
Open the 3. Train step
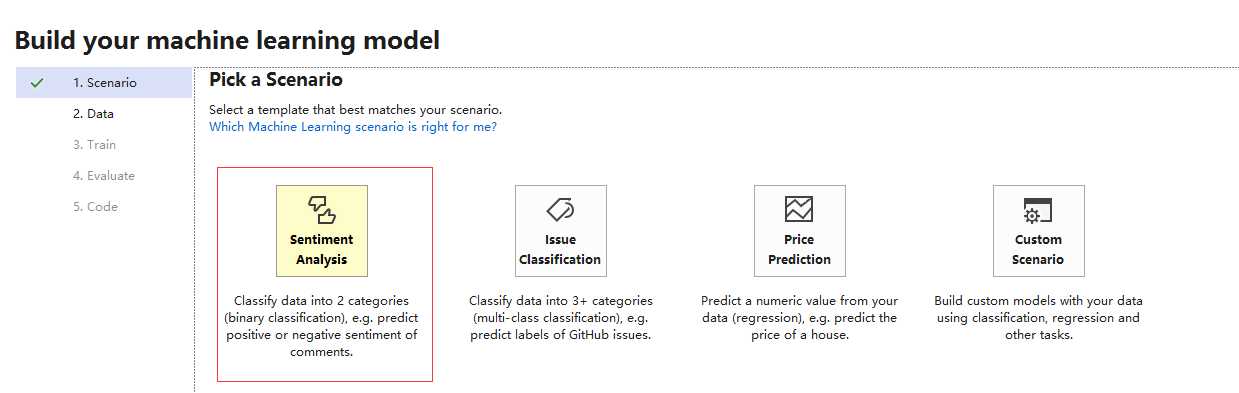(94, 145)
